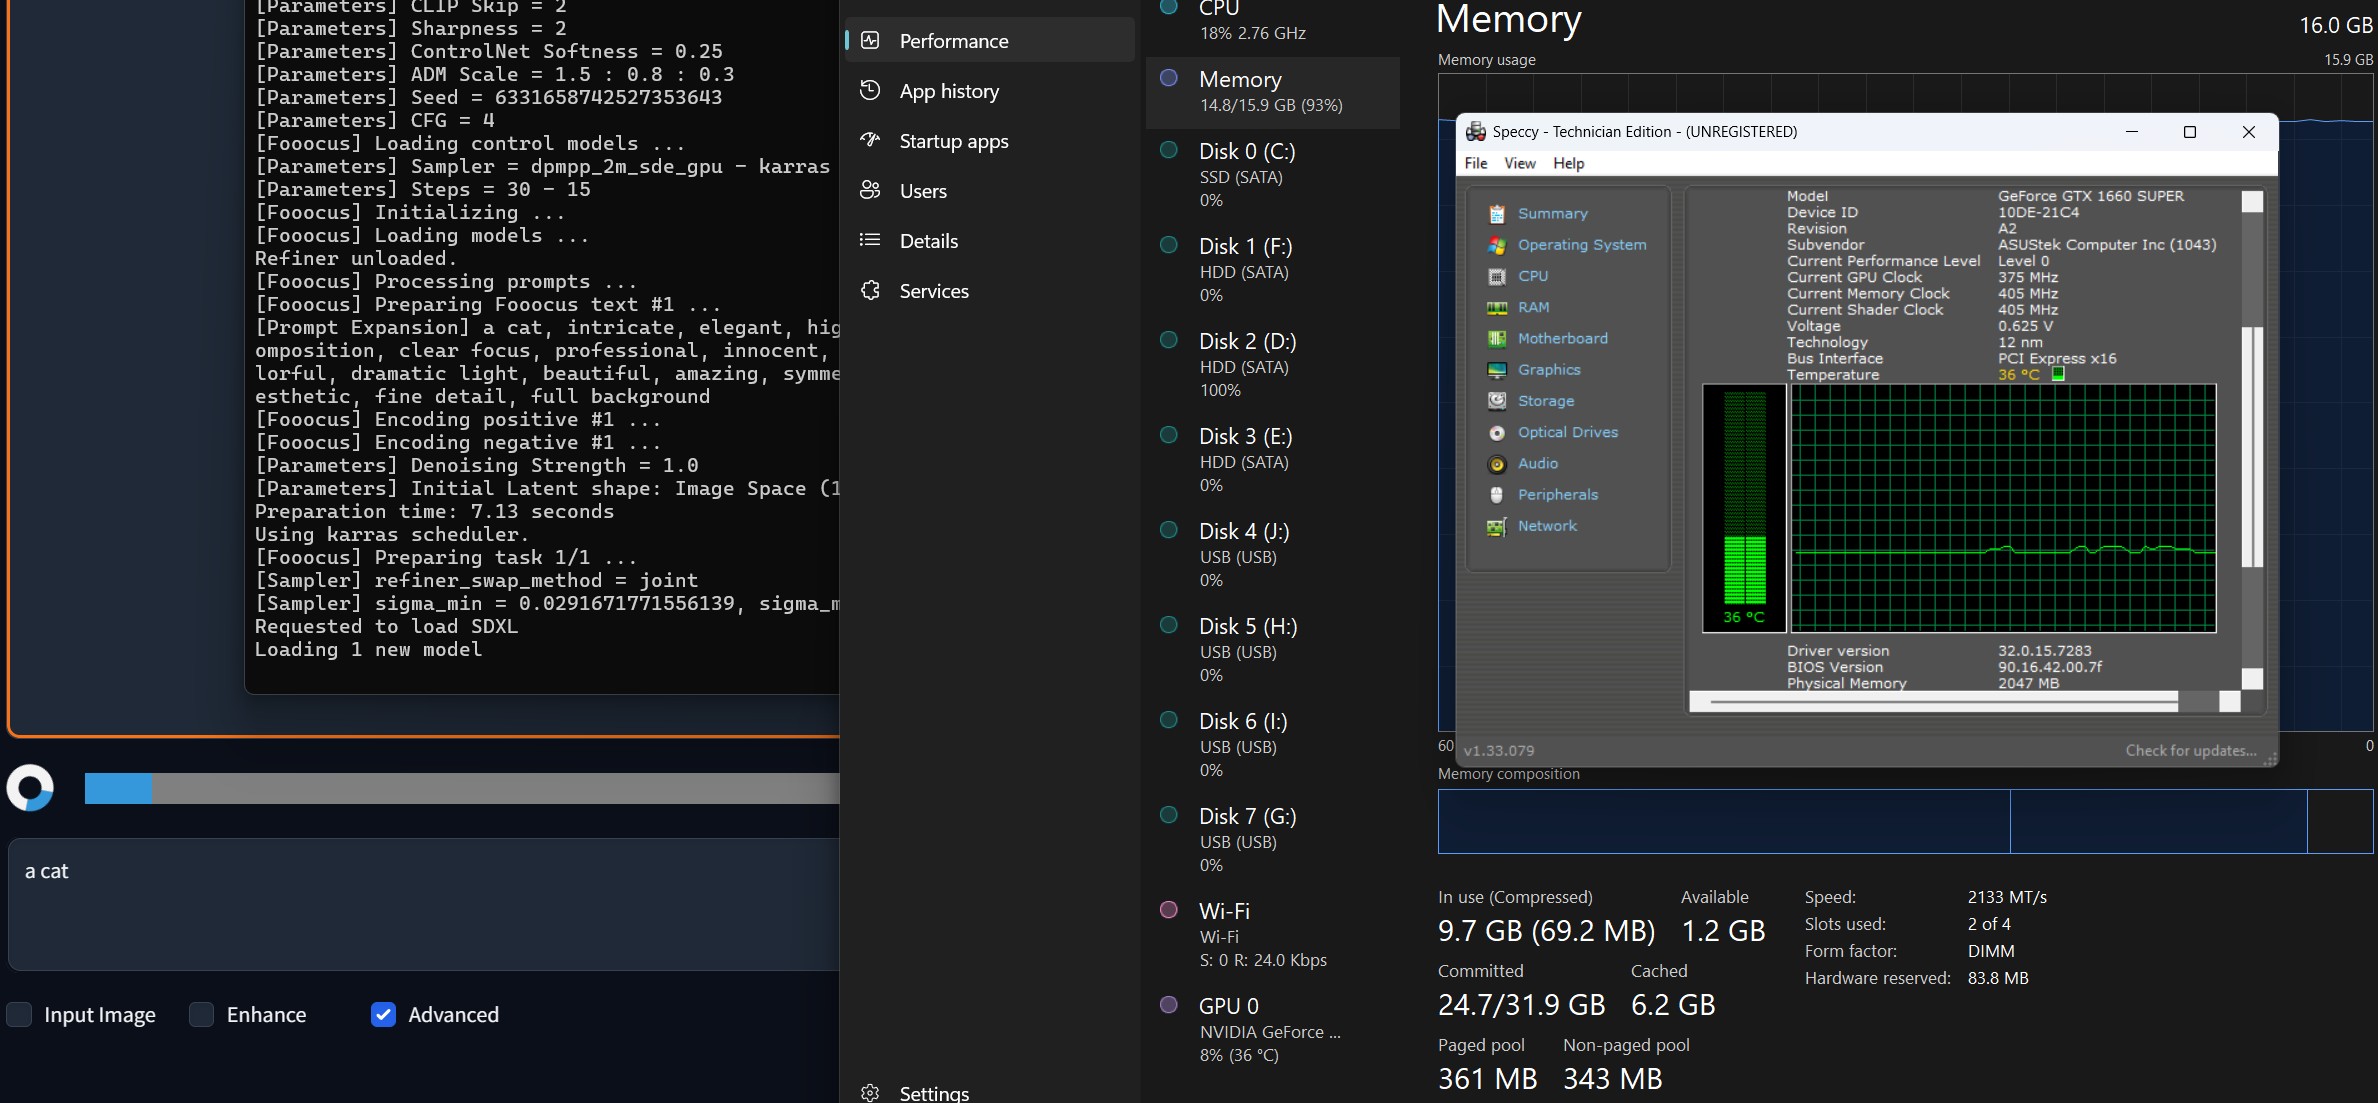Image resolution: width=2378 pixels, height=1103 pixels.
Task: Click Check for updates link
Action: point(2190,751)
